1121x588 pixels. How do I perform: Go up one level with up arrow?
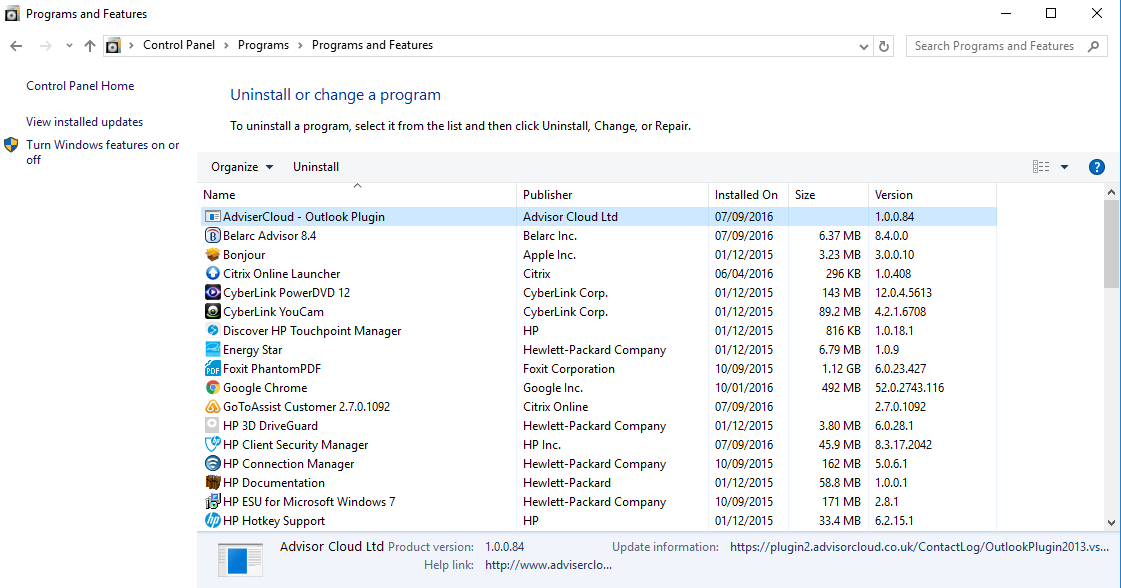click(90, 46)
